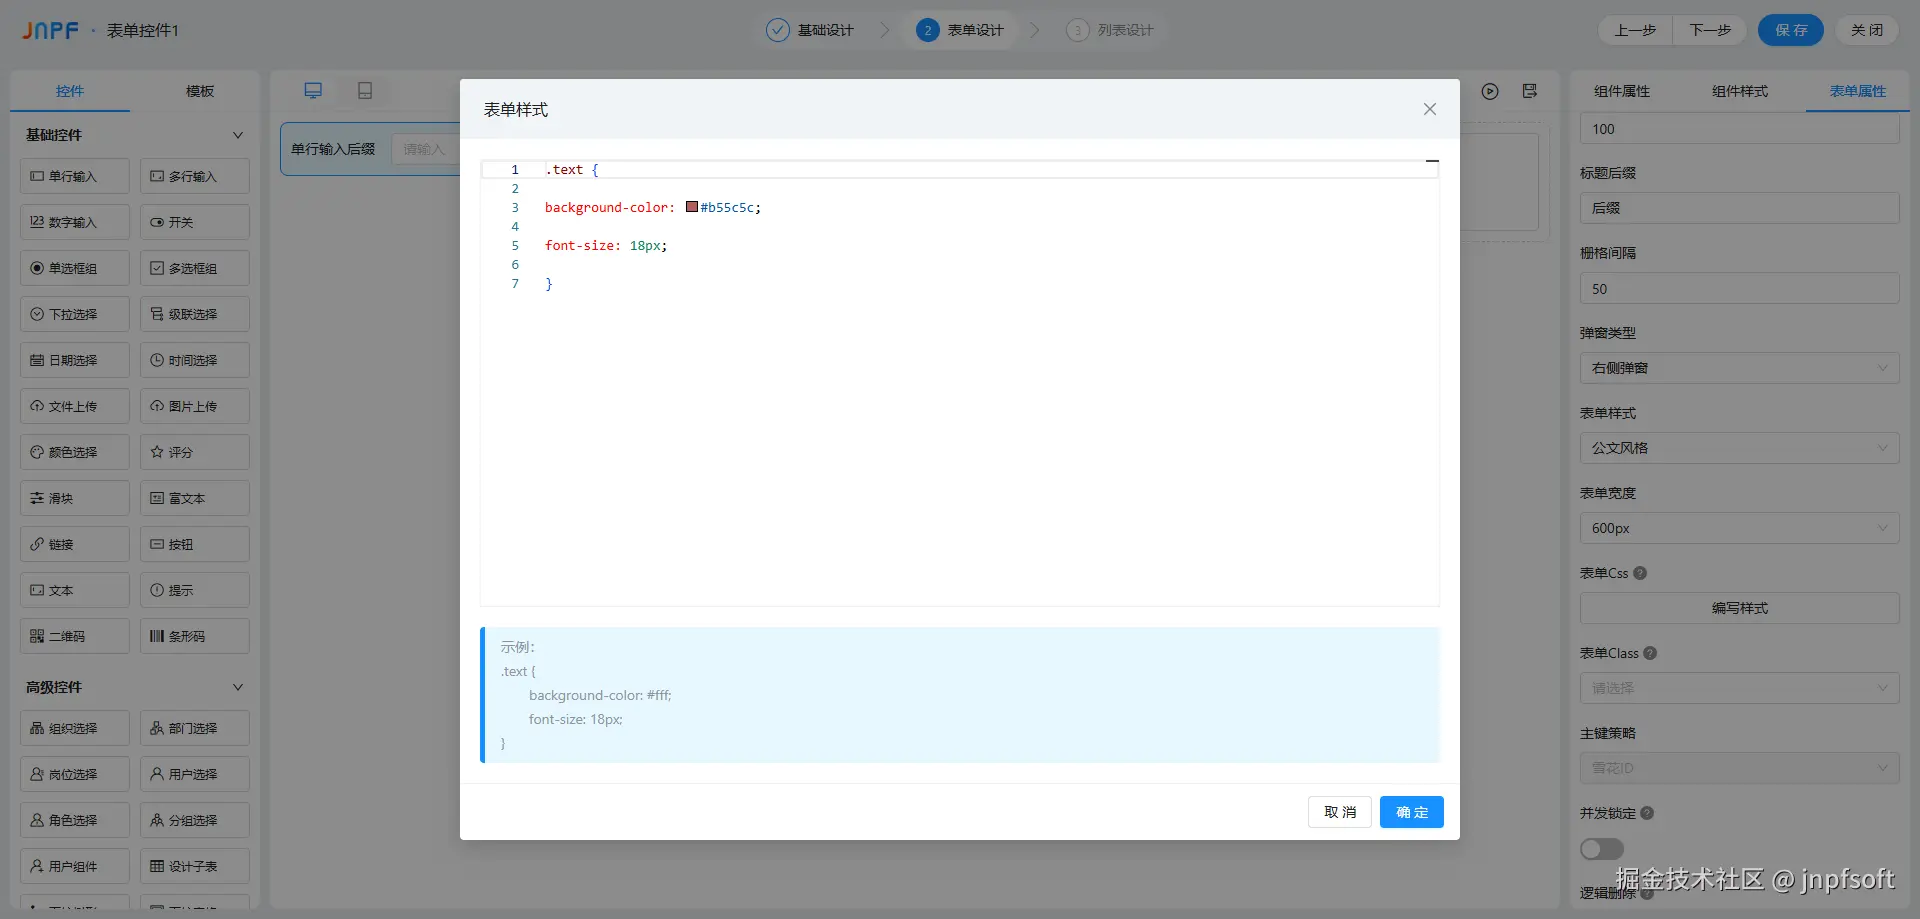The image size is (1920, 919).
Task: Switch to the 模板 tab
Action: point(200,91)
